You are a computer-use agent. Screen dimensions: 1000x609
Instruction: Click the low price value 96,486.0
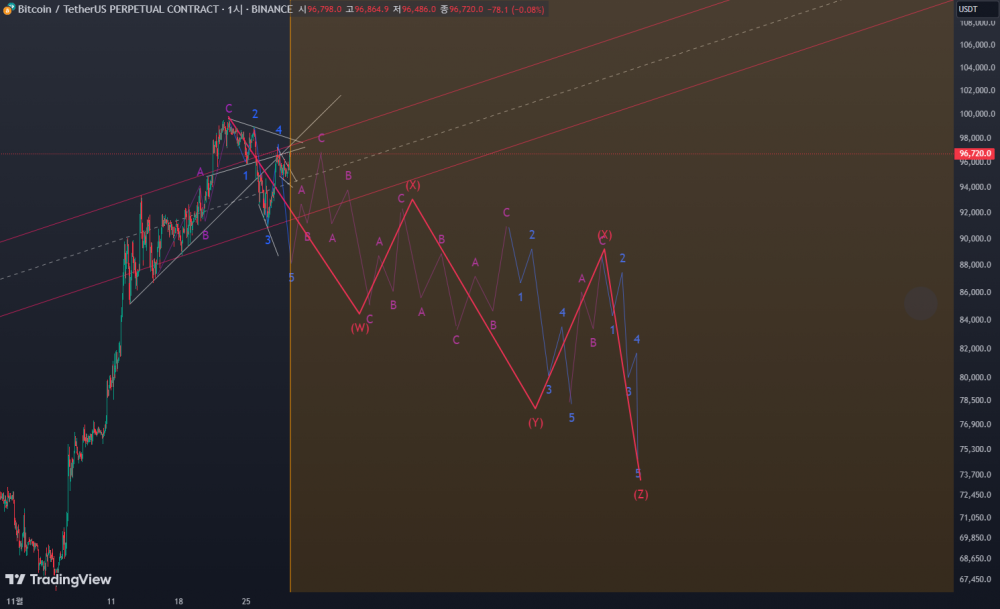pyautogui.click(x=419, y=9)
